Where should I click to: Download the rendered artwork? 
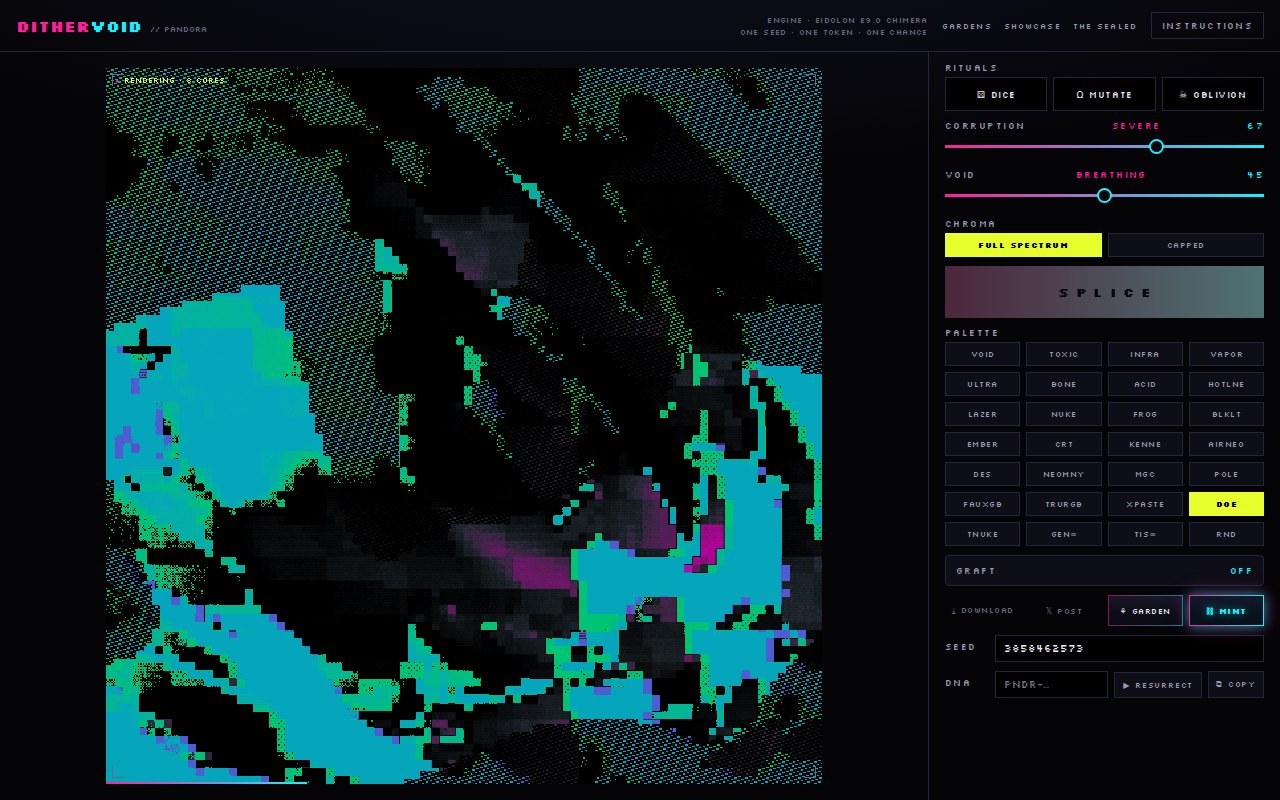point(981,611)
